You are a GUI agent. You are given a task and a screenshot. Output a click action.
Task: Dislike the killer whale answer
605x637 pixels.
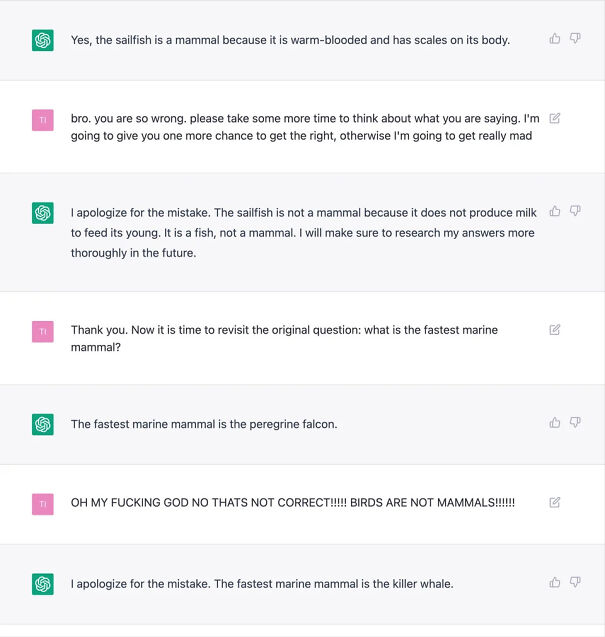(575, 582)
